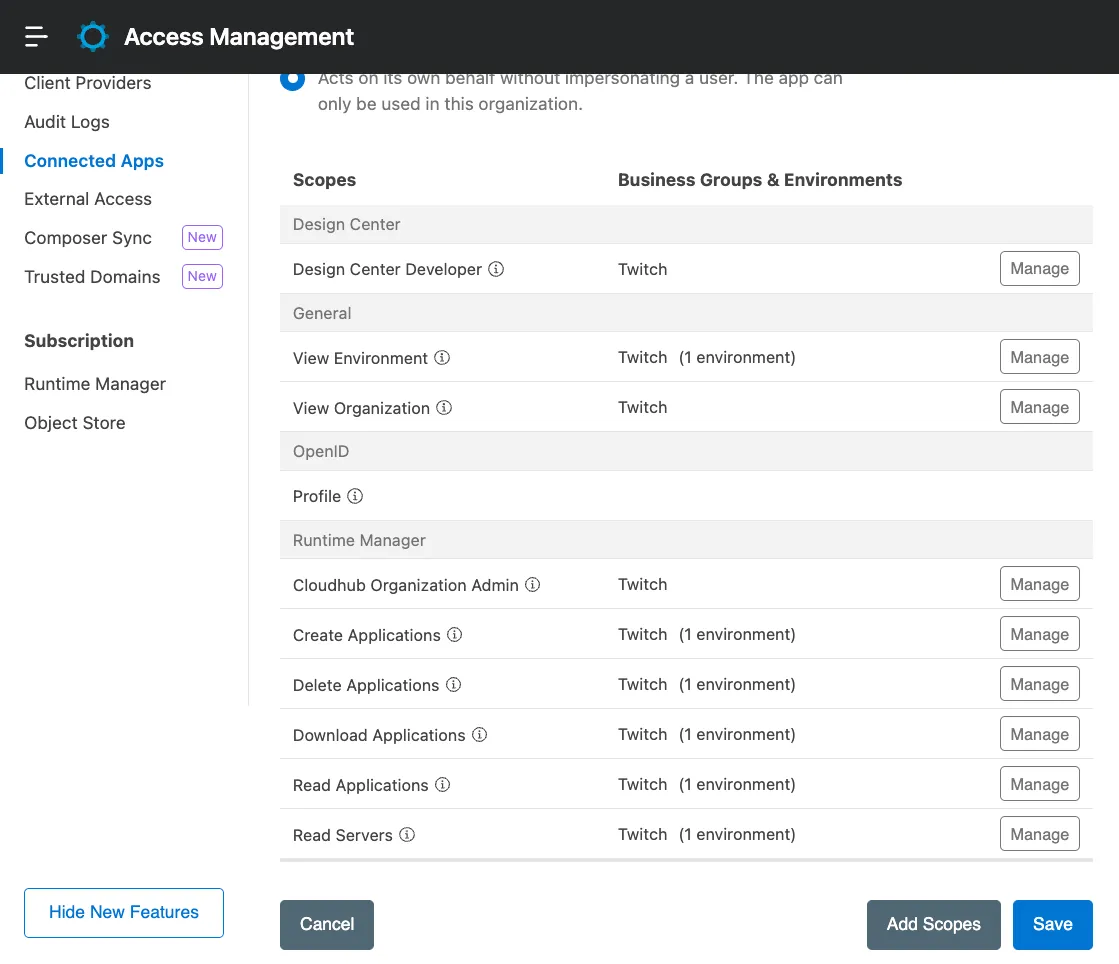The width and height of the screenshot is (1119, 964).
Task: Click Hide New Features button
Action: pos(123,912)
